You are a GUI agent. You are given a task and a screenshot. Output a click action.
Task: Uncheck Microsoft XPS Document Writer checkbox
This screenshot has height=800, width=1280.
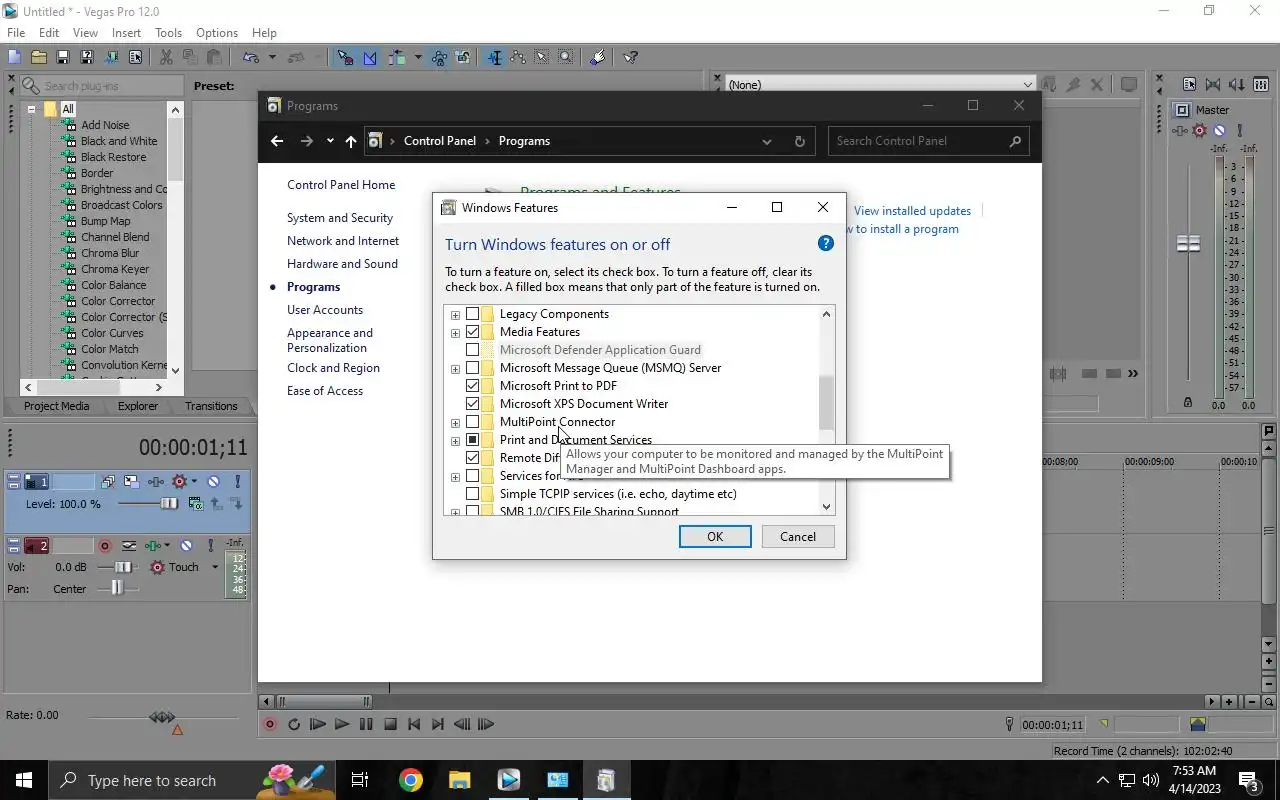coord(472,404)
